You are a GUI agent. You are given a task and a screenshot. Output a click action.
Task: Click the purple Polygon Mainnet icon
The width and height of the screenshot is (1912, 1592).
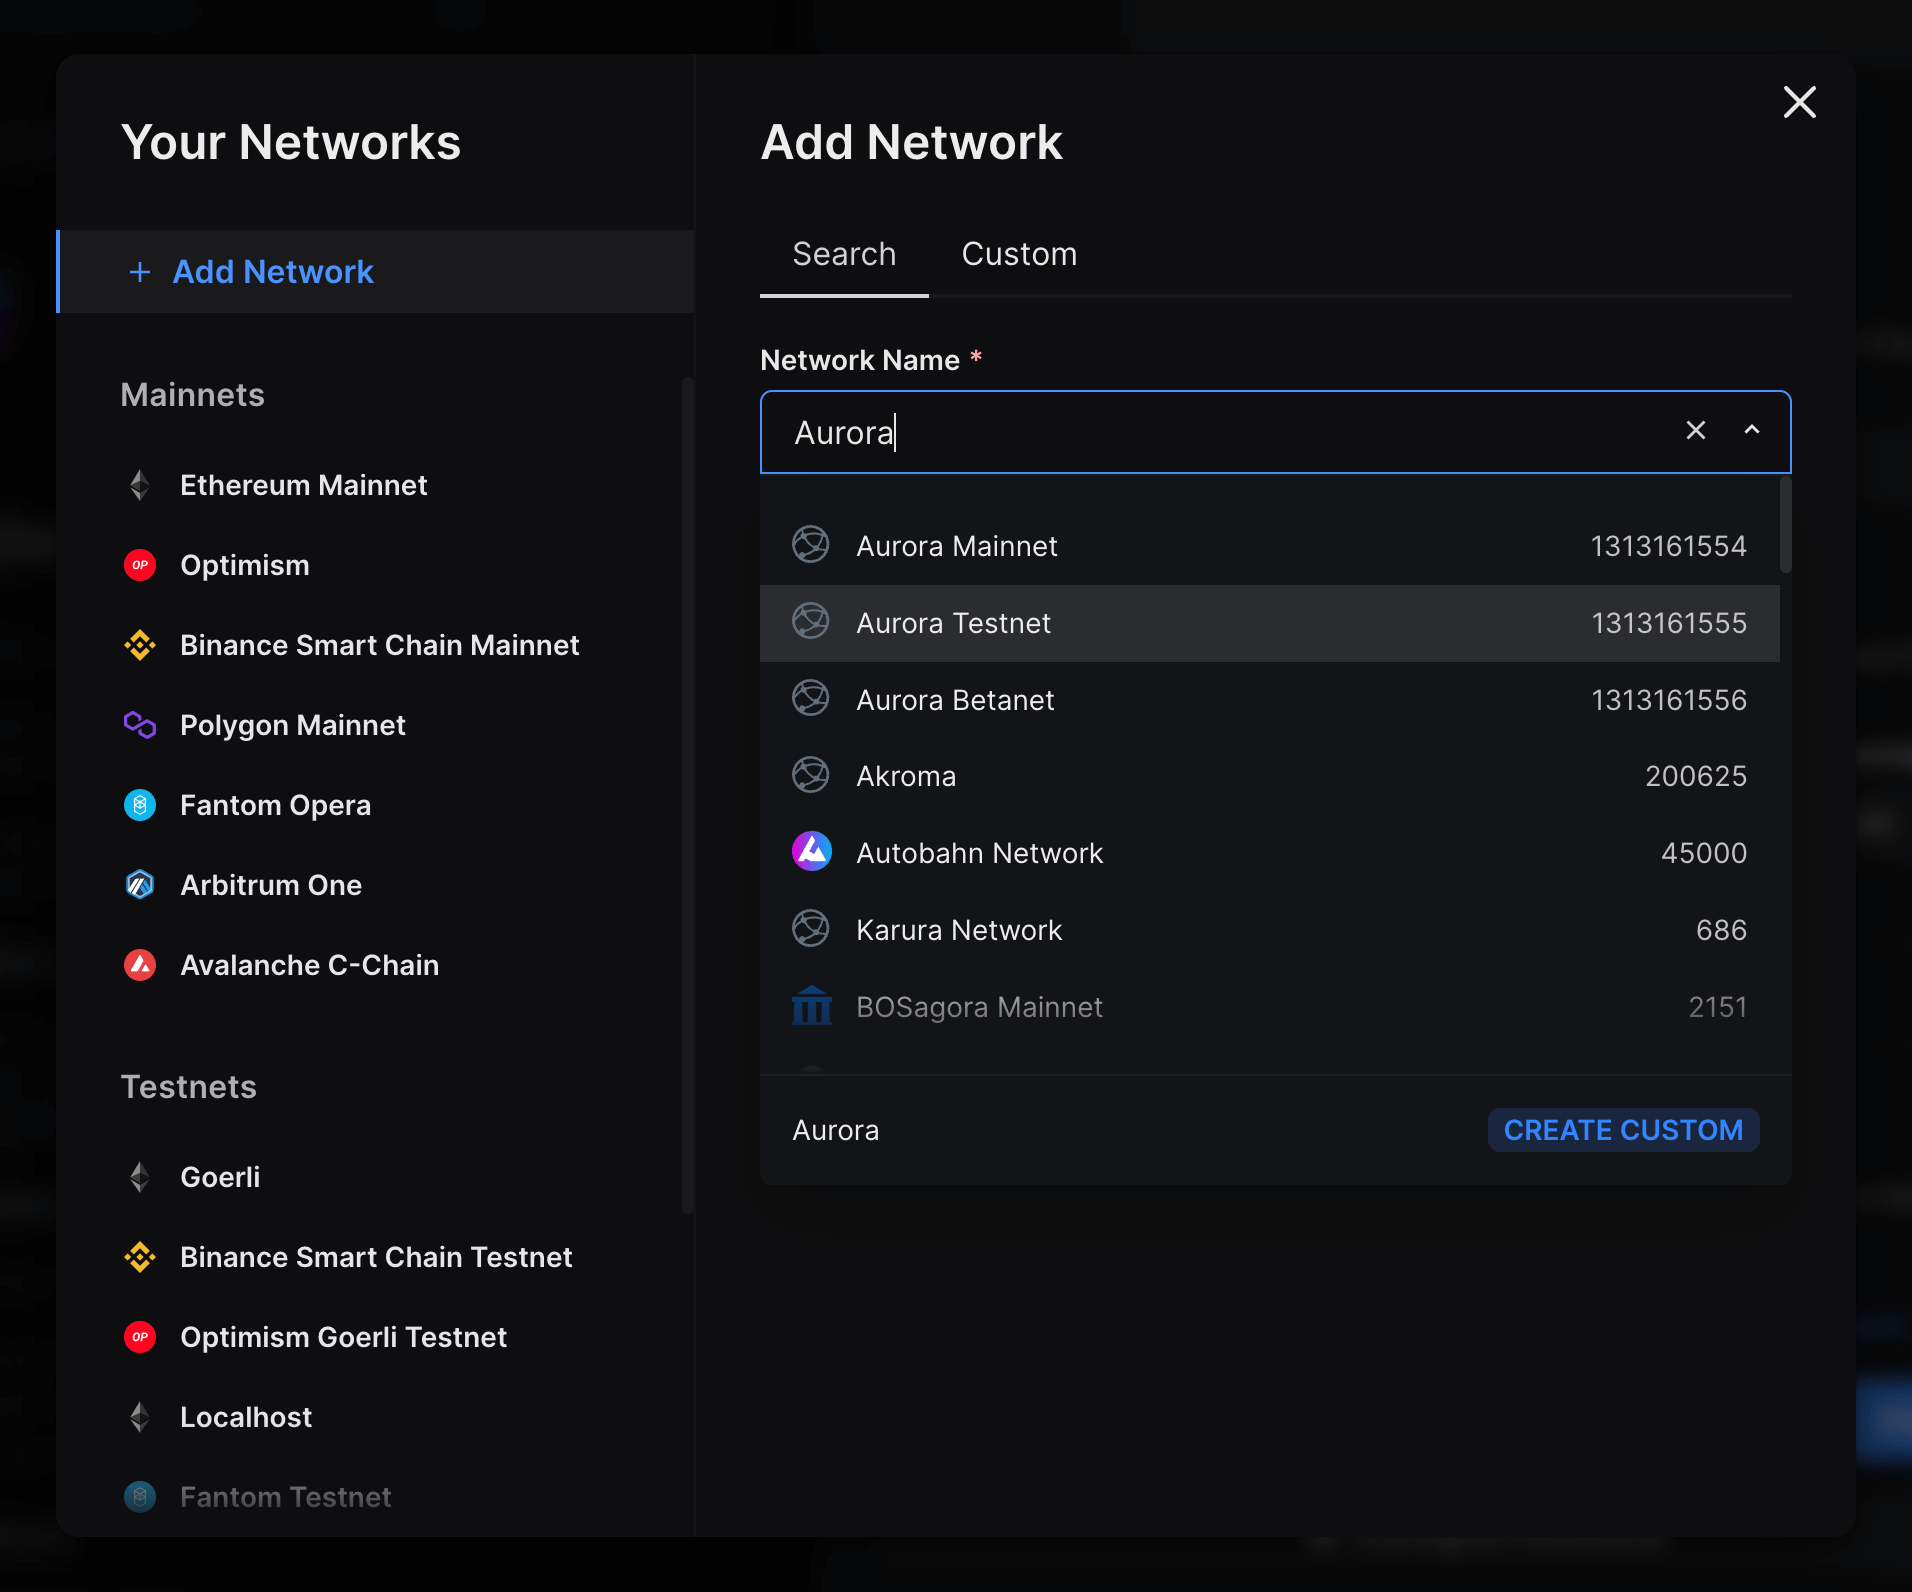(x=140, y=725)
